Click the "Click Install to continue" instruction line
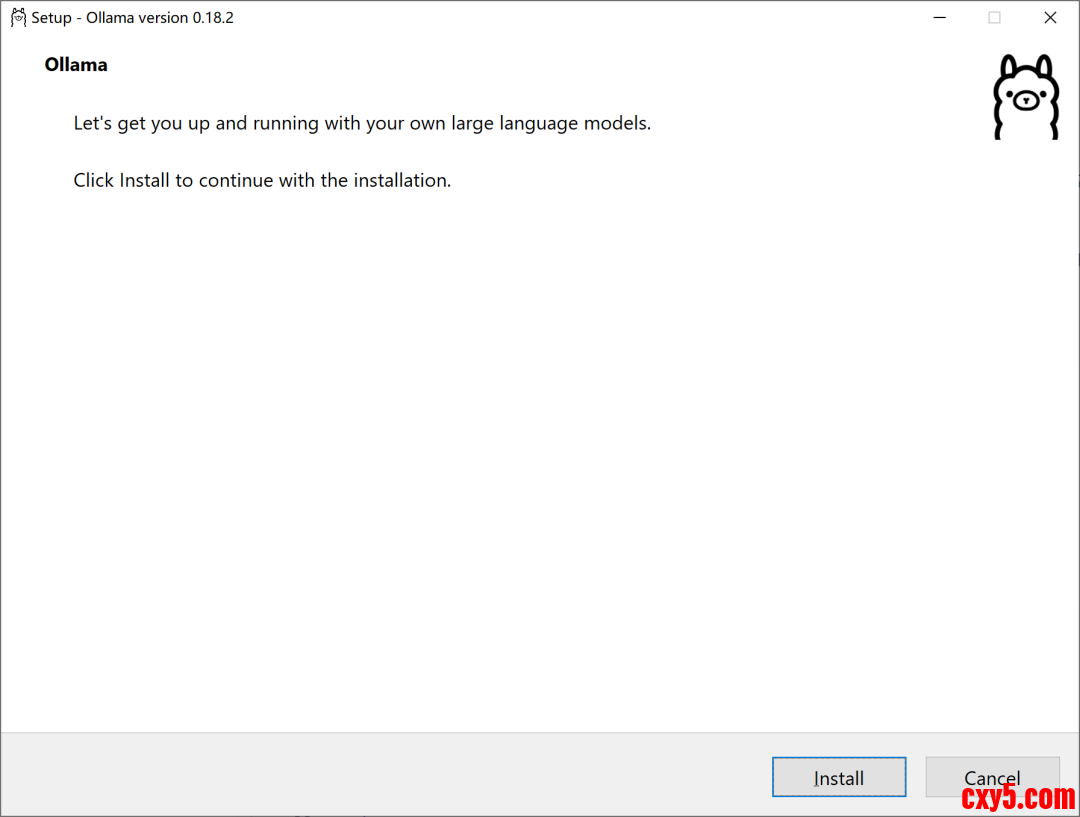Image resolution: width=1080 pixels, height=817 pixels. pyautogui.click(x=262, y=181)
